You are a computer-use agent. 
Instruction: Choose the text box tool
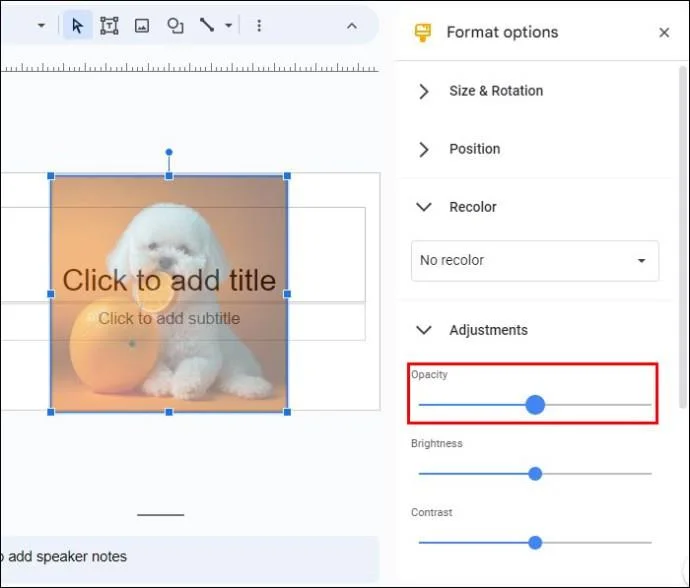tap(109, 26)
